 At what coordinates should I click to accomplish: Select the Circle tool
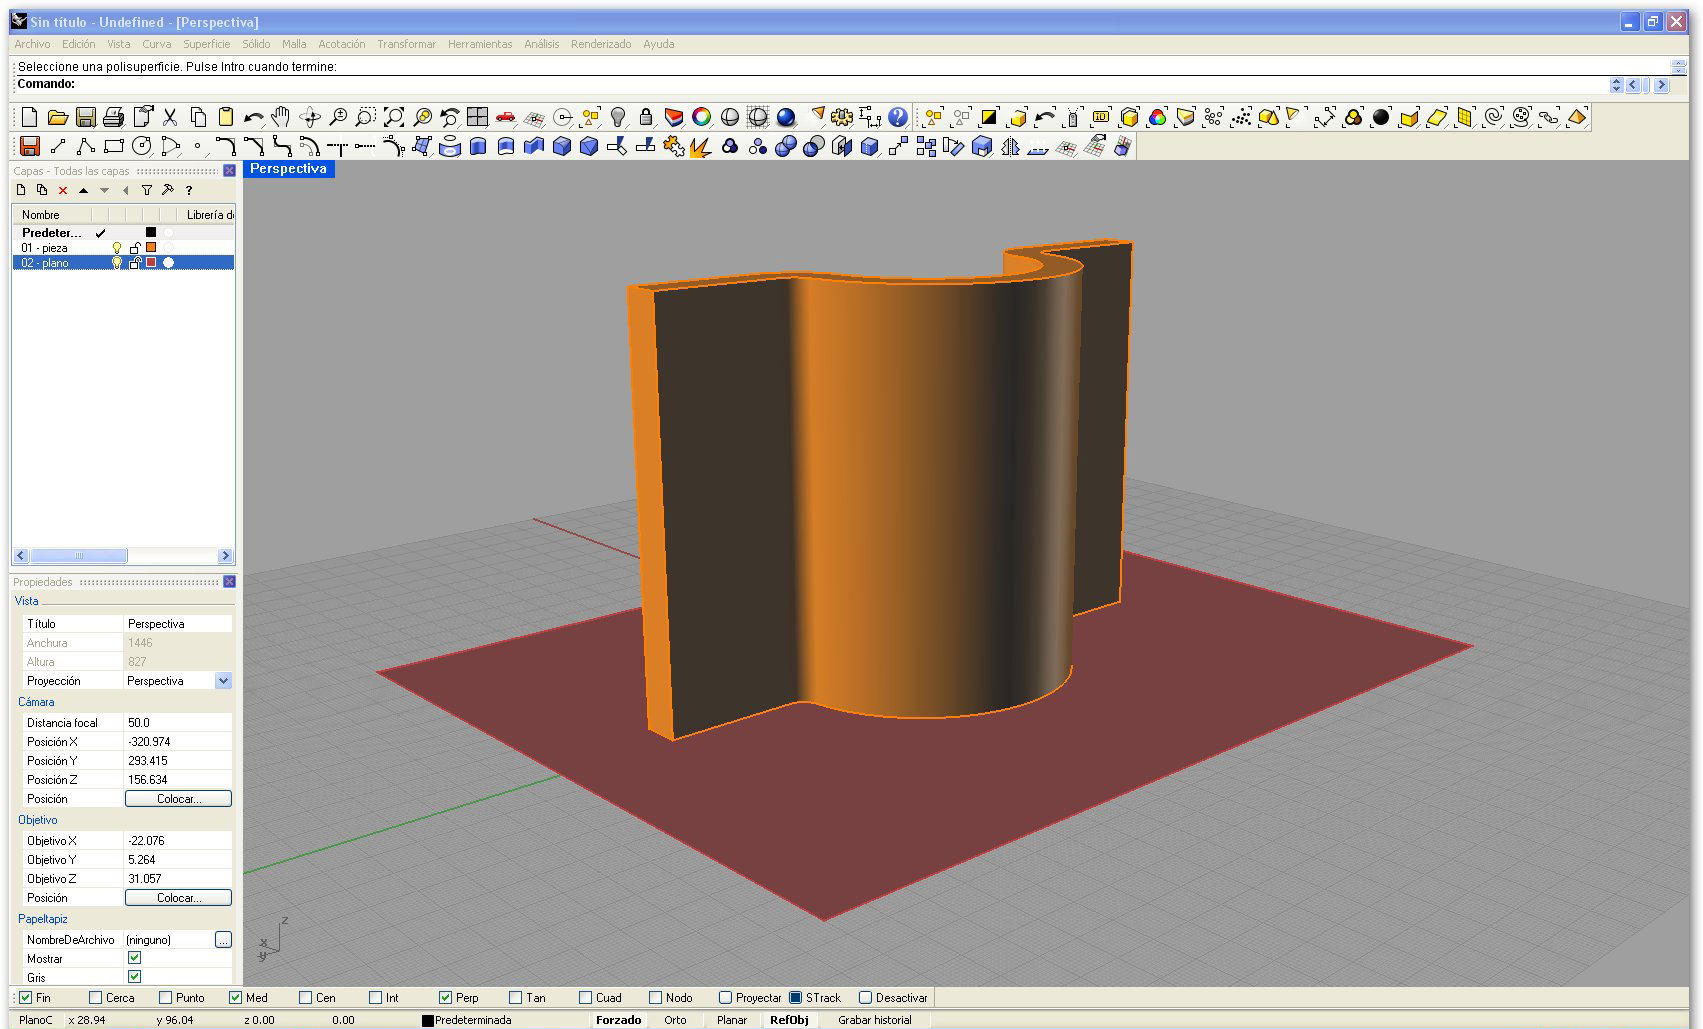point(142,147)
